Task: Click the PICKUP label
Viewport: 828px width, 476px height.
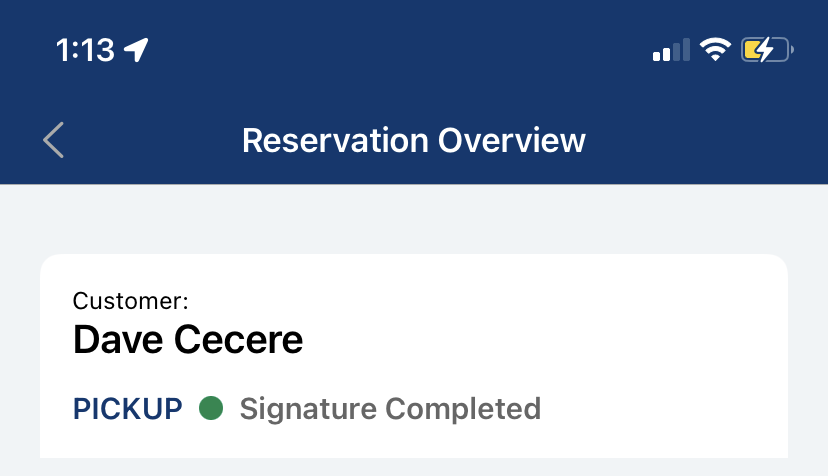Action: coord(128,408)
